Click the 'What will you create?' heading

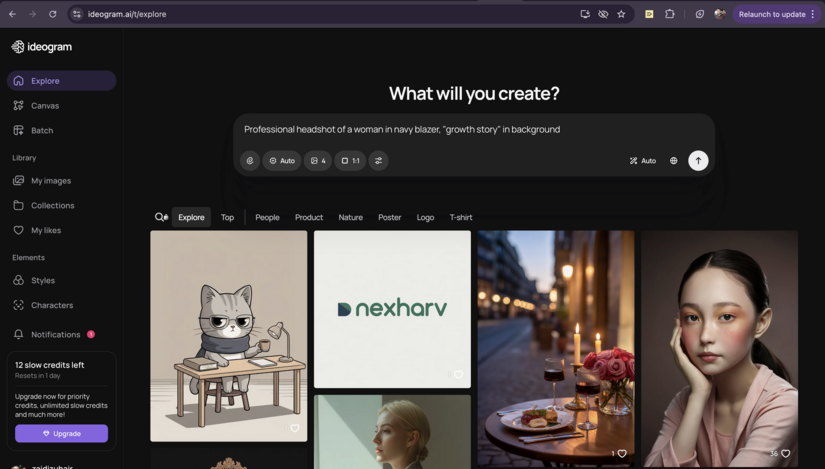click(x=474, y=94)
